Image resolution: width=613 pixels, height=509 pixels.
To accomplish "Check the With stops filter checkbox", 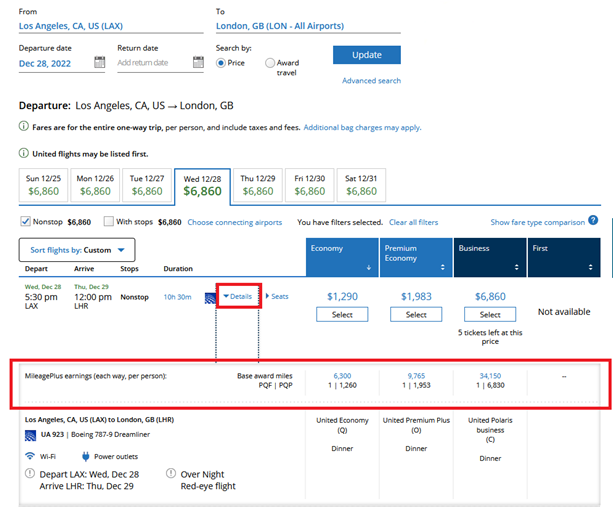I will pyautogui.click(x=108, y=221).
